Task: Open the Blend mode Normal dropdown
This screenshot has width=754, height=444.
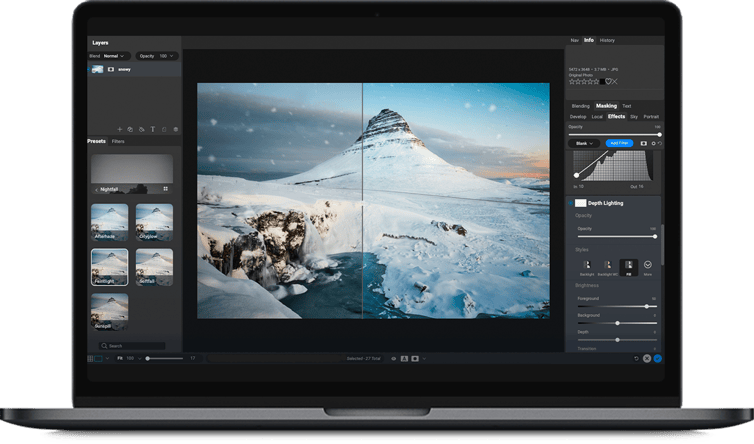Action: pos(115,56)
